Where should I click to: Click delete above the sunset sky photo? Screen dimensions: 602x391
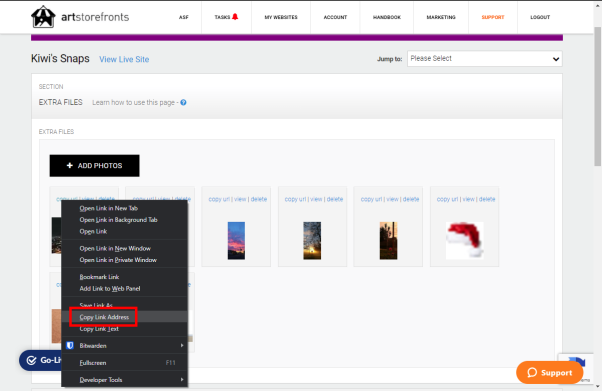[x=259, y=199]
